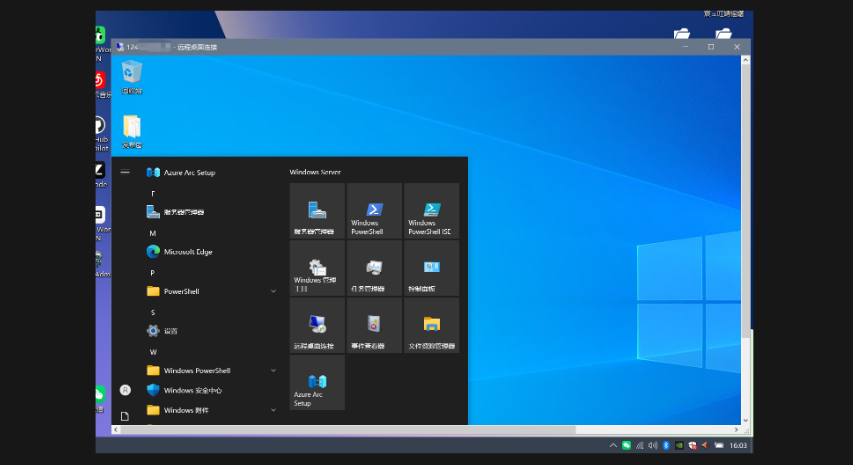Image resolution: width=853 pixels, height=465 pixels.
Task: Open Settings from the Start menu app list
Action: [162, 331]
